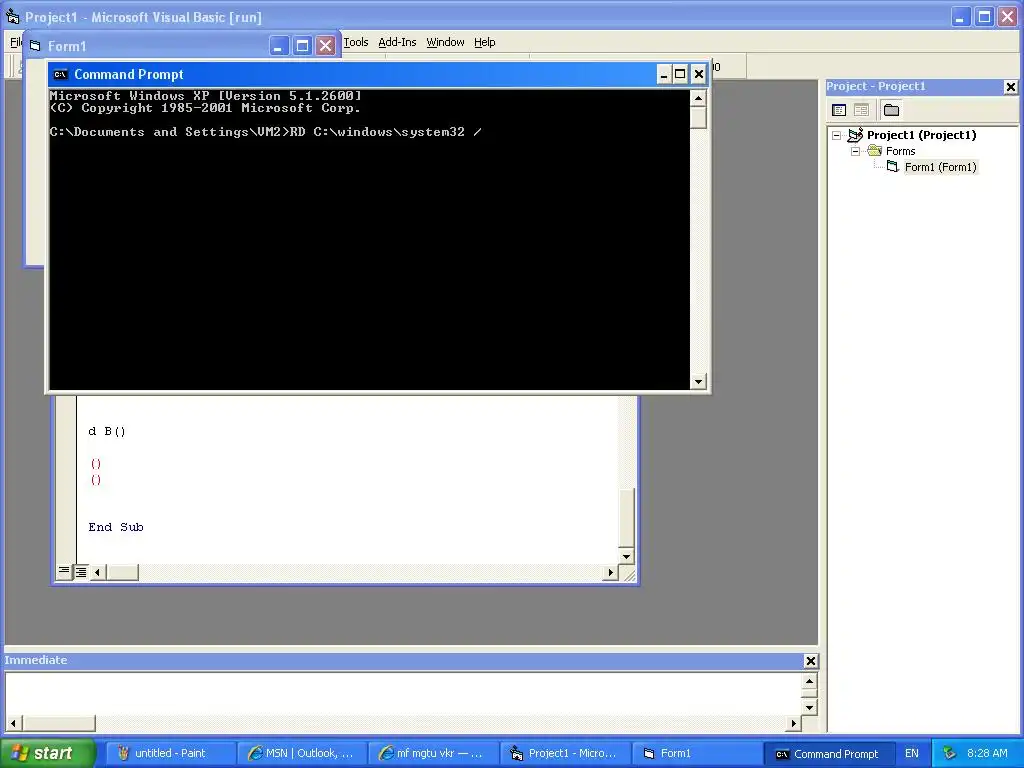Click inside the Immediate window text area
This screenshot has width=1024, height=768.
[x=403, y=694]
